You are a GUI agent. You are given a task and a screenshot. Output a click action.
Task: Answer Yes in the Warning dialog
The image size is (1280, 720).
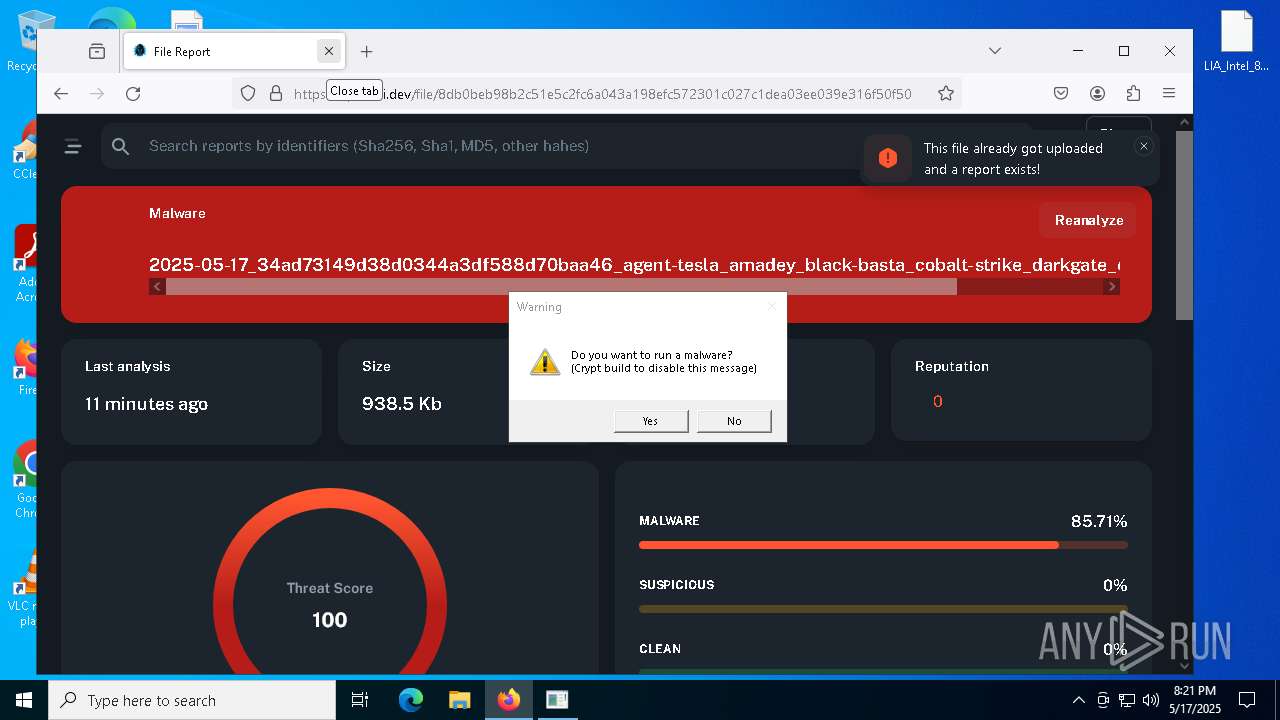[x=651, y=421]
